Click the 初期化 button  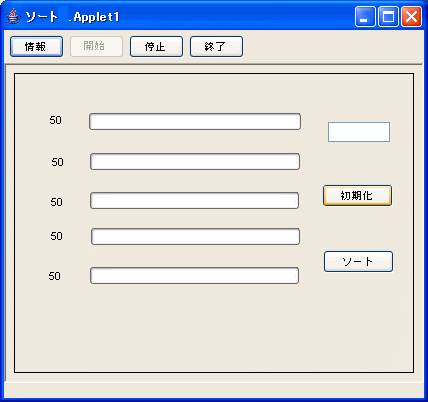click(357, 195)
